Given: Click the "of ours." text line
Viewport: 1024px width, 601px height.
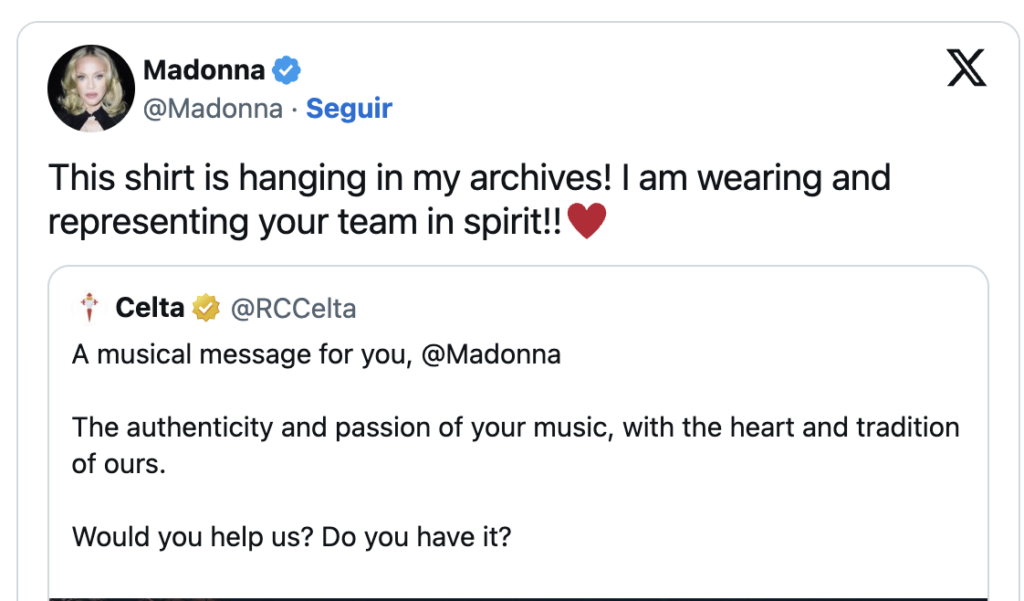Looking at the screenshot, I should click(118, 464).
